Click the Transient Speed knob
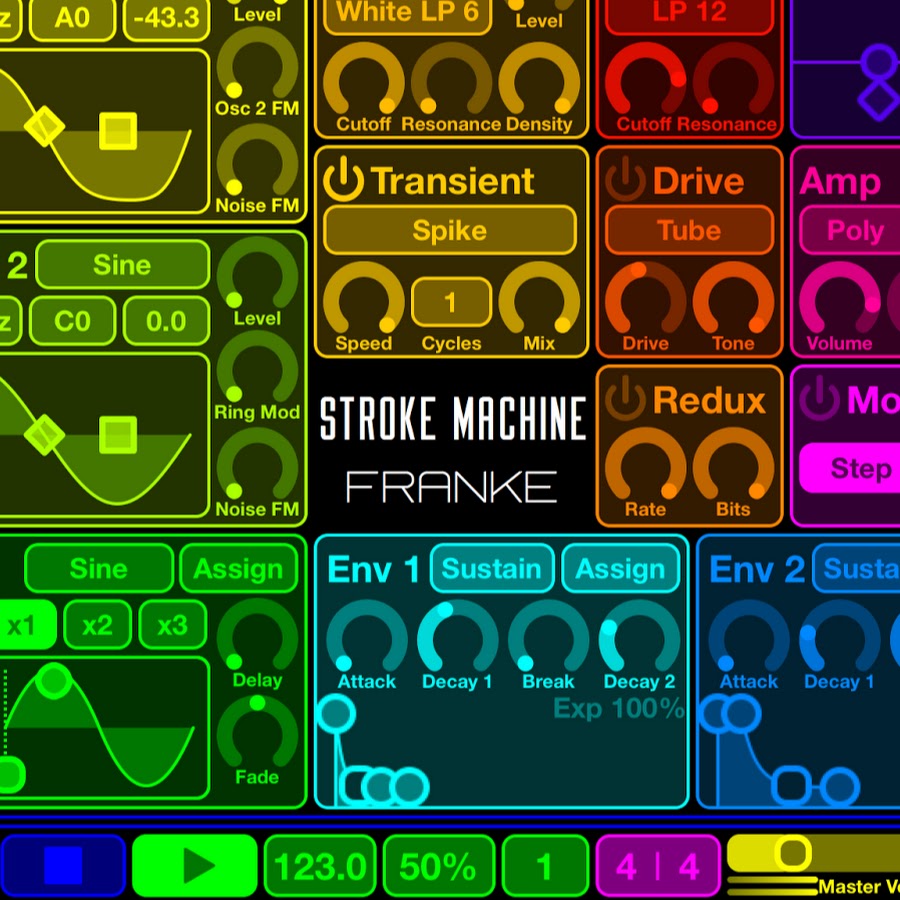 coord(364,300)
